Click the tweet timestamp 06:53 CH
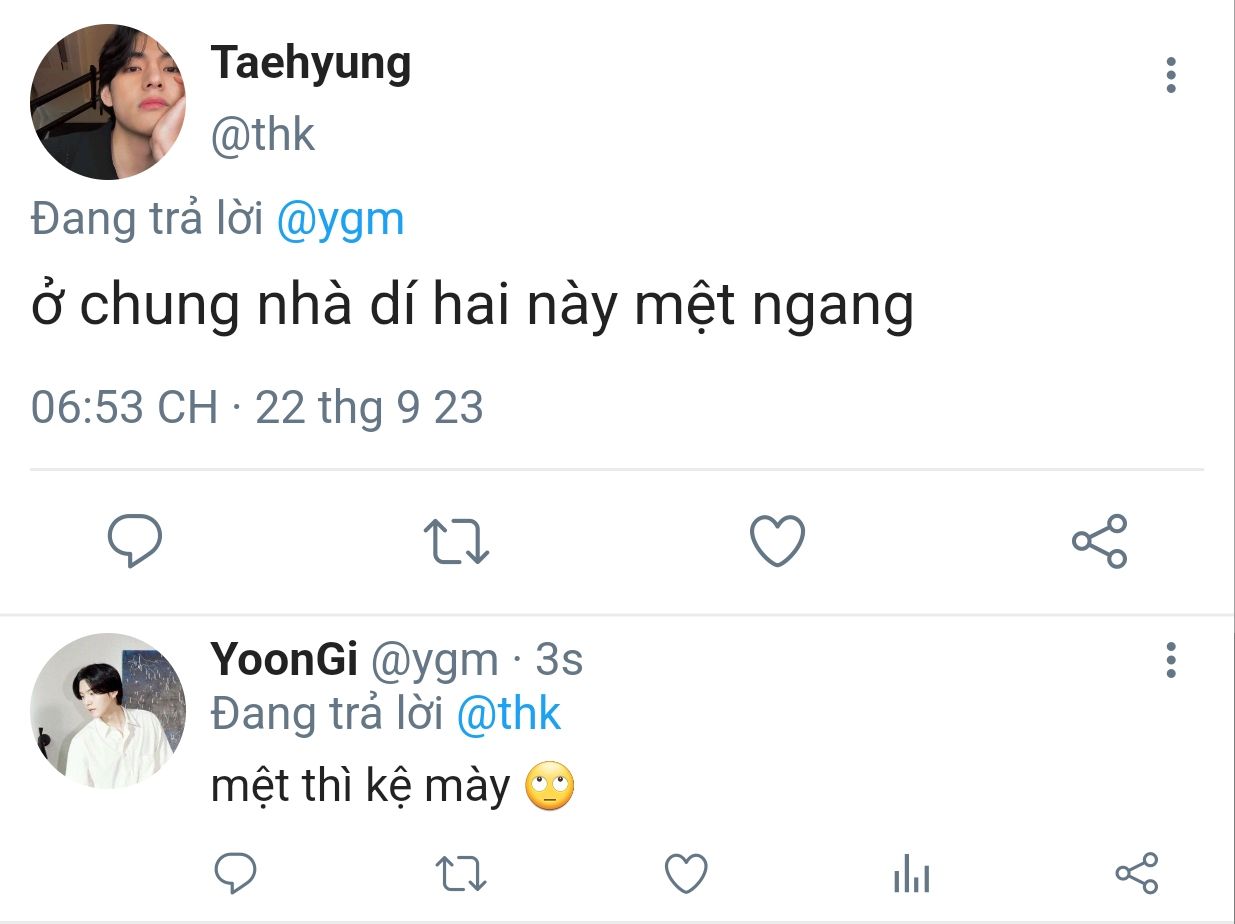The height and width of the screenshot is (924, 1235). pos(124,408)
